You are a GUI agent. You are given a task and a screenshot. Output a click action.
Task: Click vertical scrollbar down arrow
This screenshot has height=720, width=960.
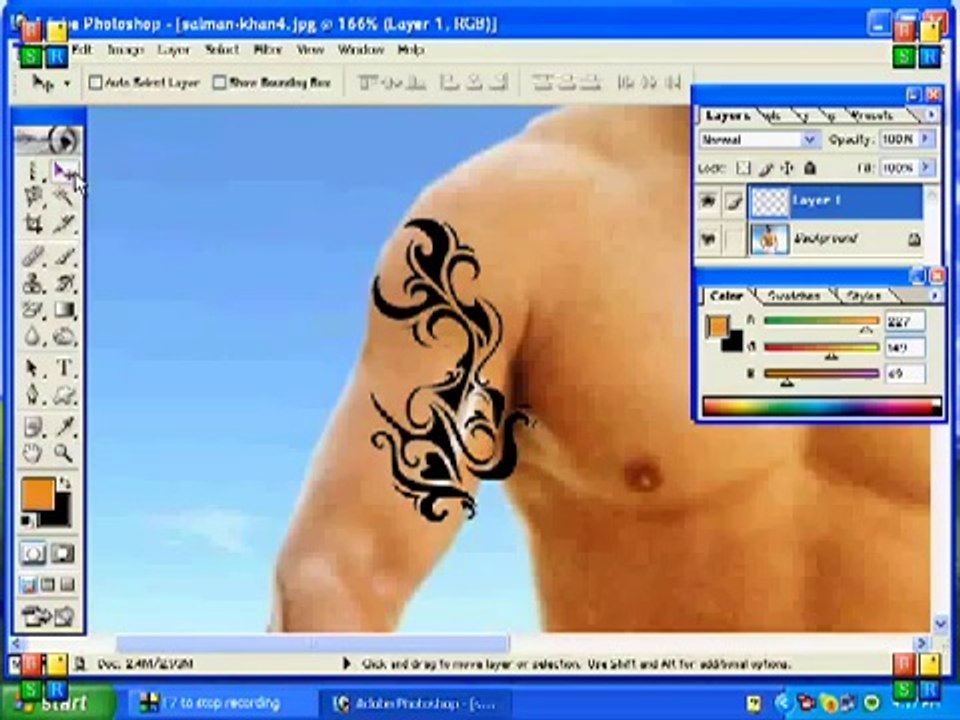pos(941,624)
